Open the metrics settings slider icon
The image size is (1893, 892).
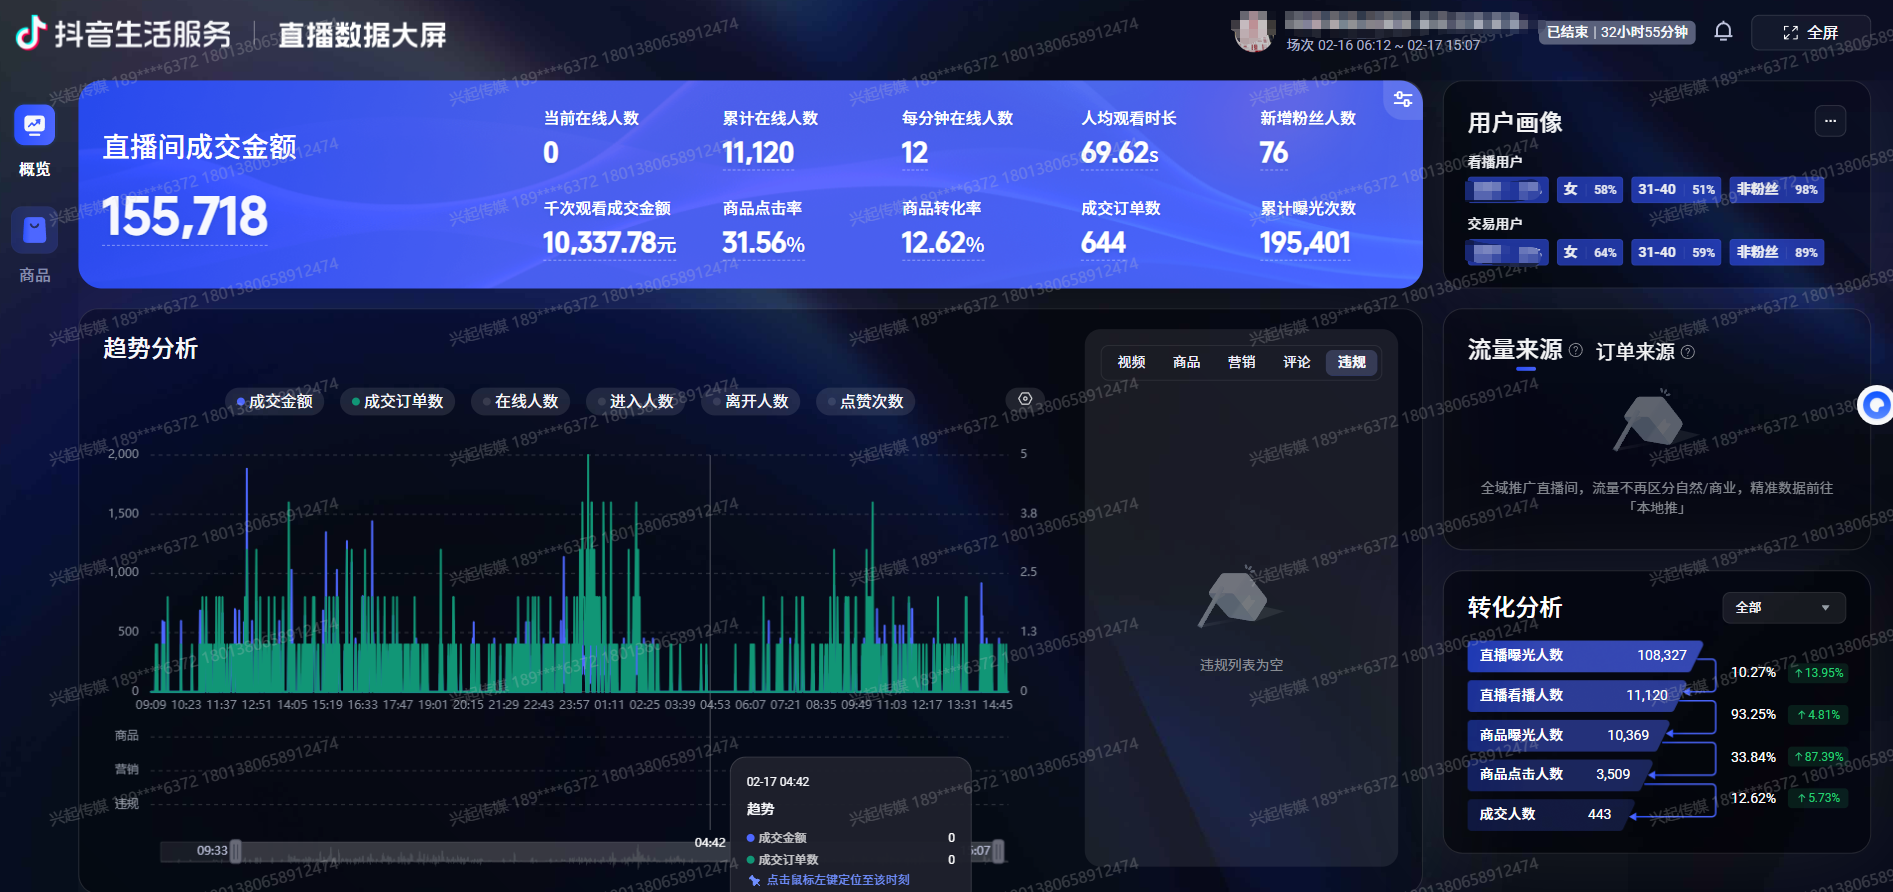(x=1403, y=99)
